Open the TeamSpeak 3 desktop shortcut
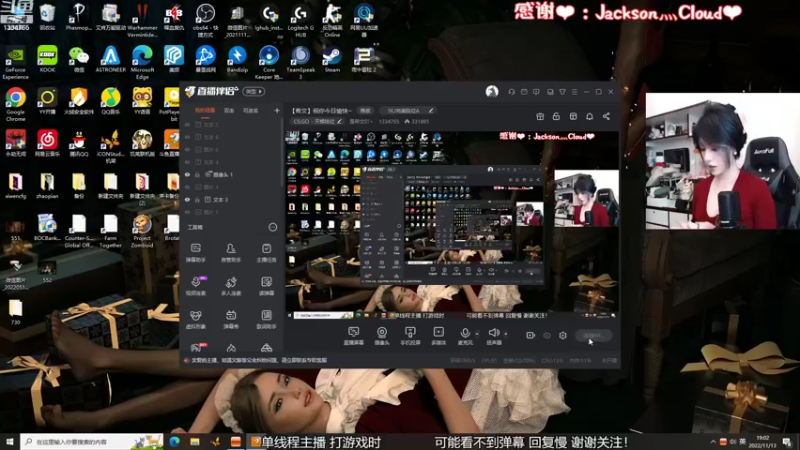 point(301,62)
